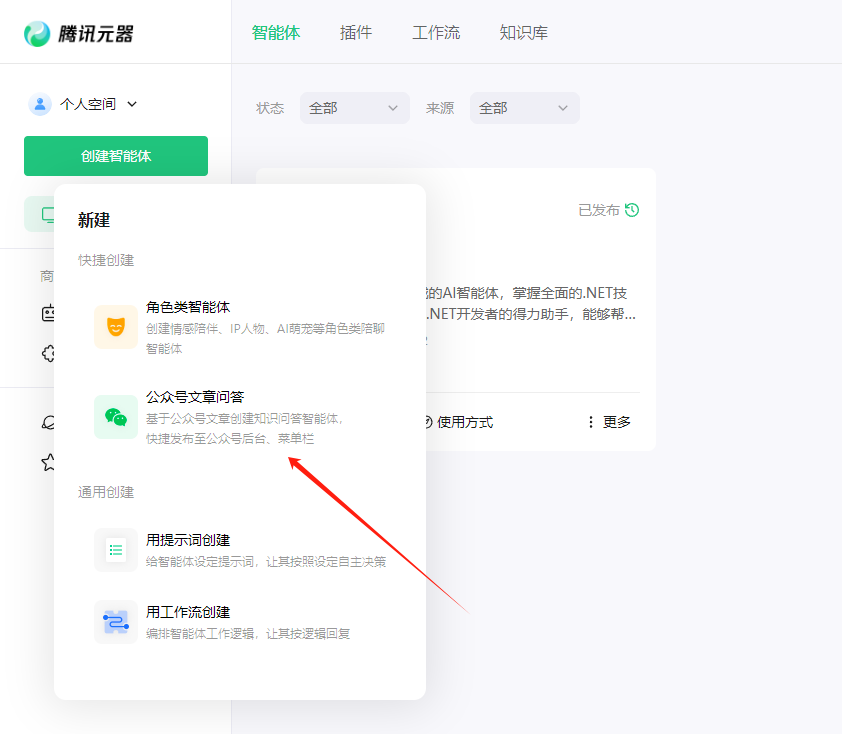Click the 通用创建 section label
The height and width of the screenshot is (734, 842).
(x=106, y=492)
